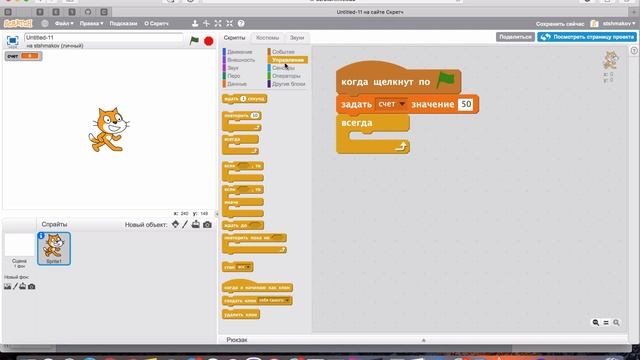Click the cat sprite on the stage

[109, 129]
